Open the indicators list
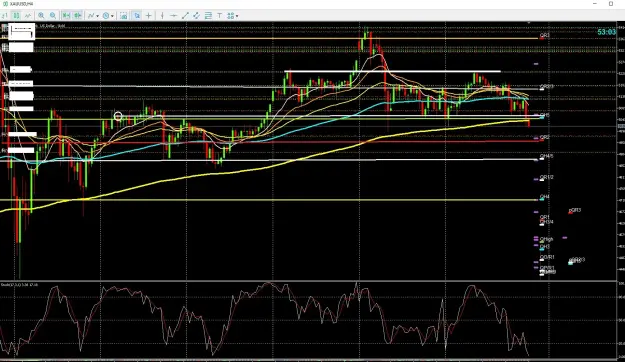625x362 pixels. pos(91,16)
